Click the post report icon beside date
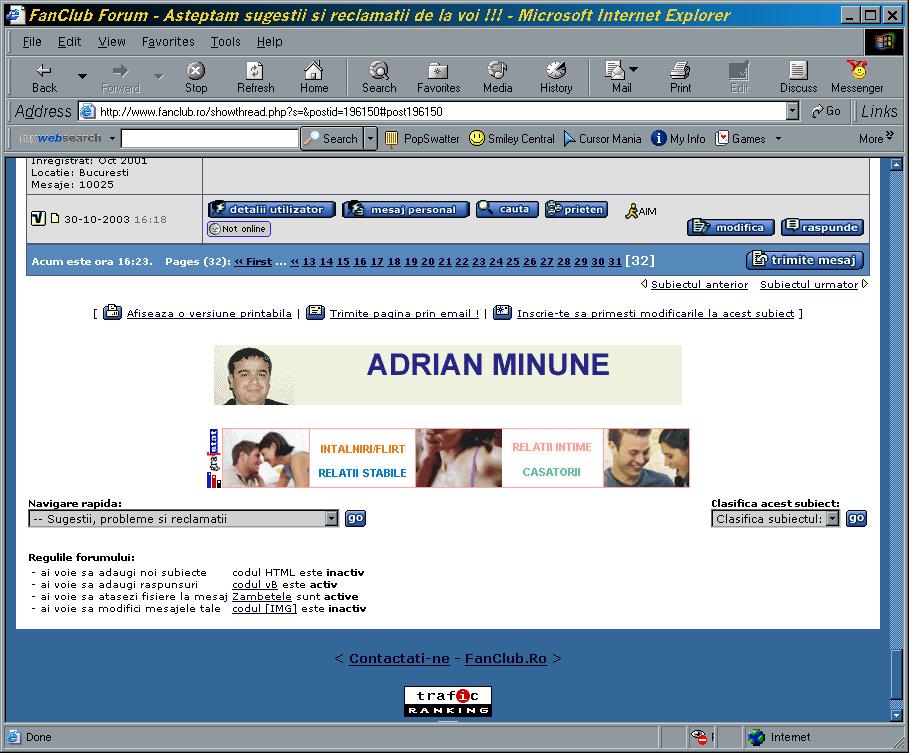 (38, 219)
